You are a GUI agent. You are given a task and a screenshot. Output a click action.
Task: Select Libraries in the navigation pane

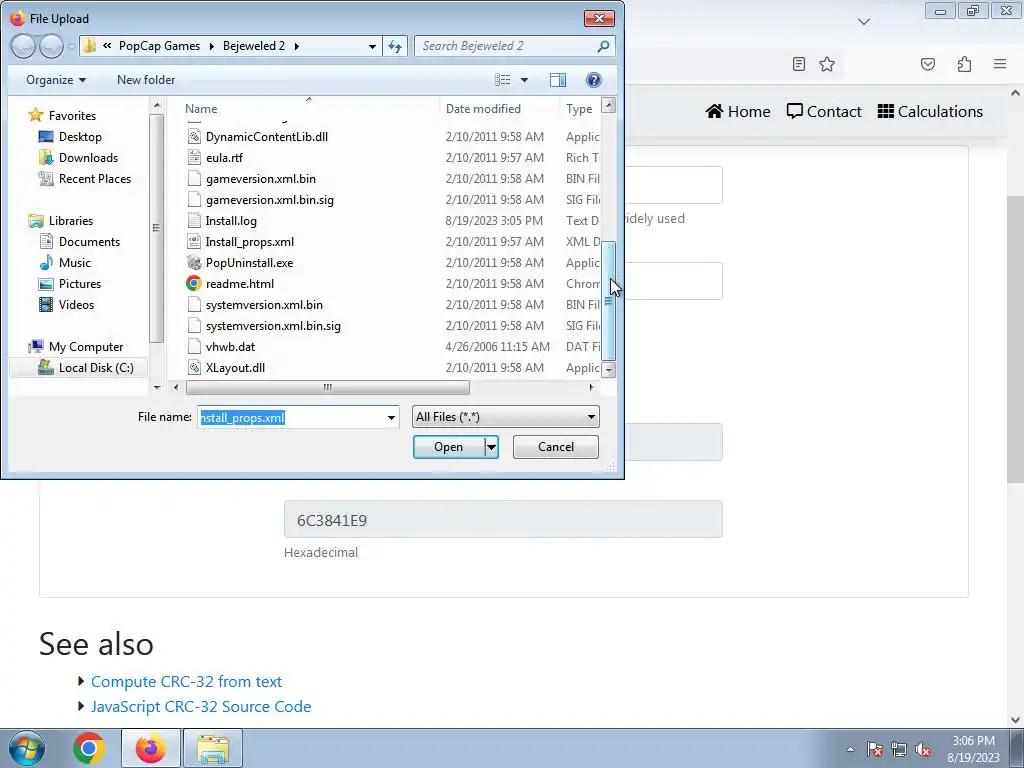click(71, 221)
